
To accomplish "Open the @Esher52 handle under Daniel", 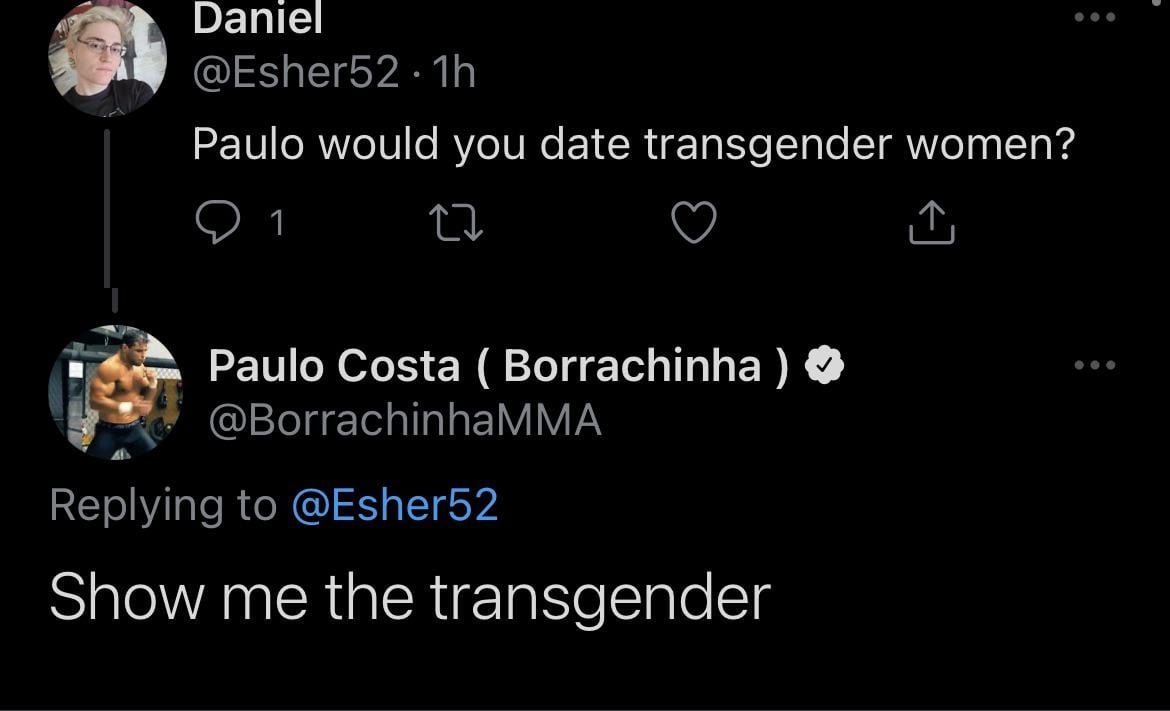I will click(x=296, y=72).
